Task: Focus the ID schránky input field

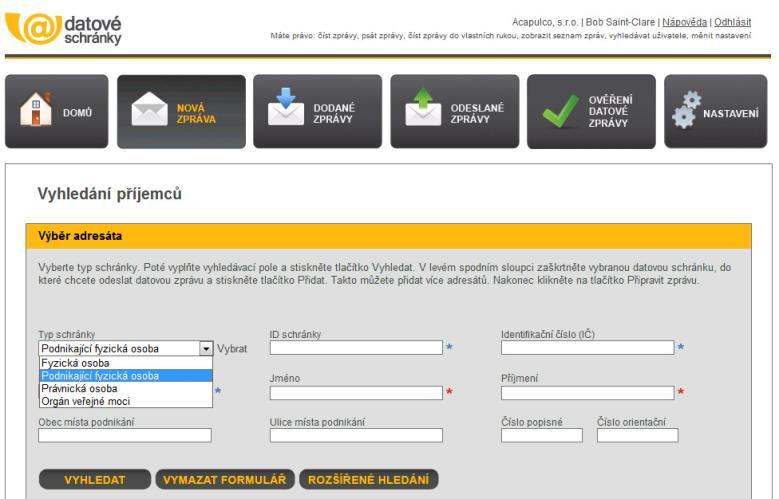Action: click(355, 348)
